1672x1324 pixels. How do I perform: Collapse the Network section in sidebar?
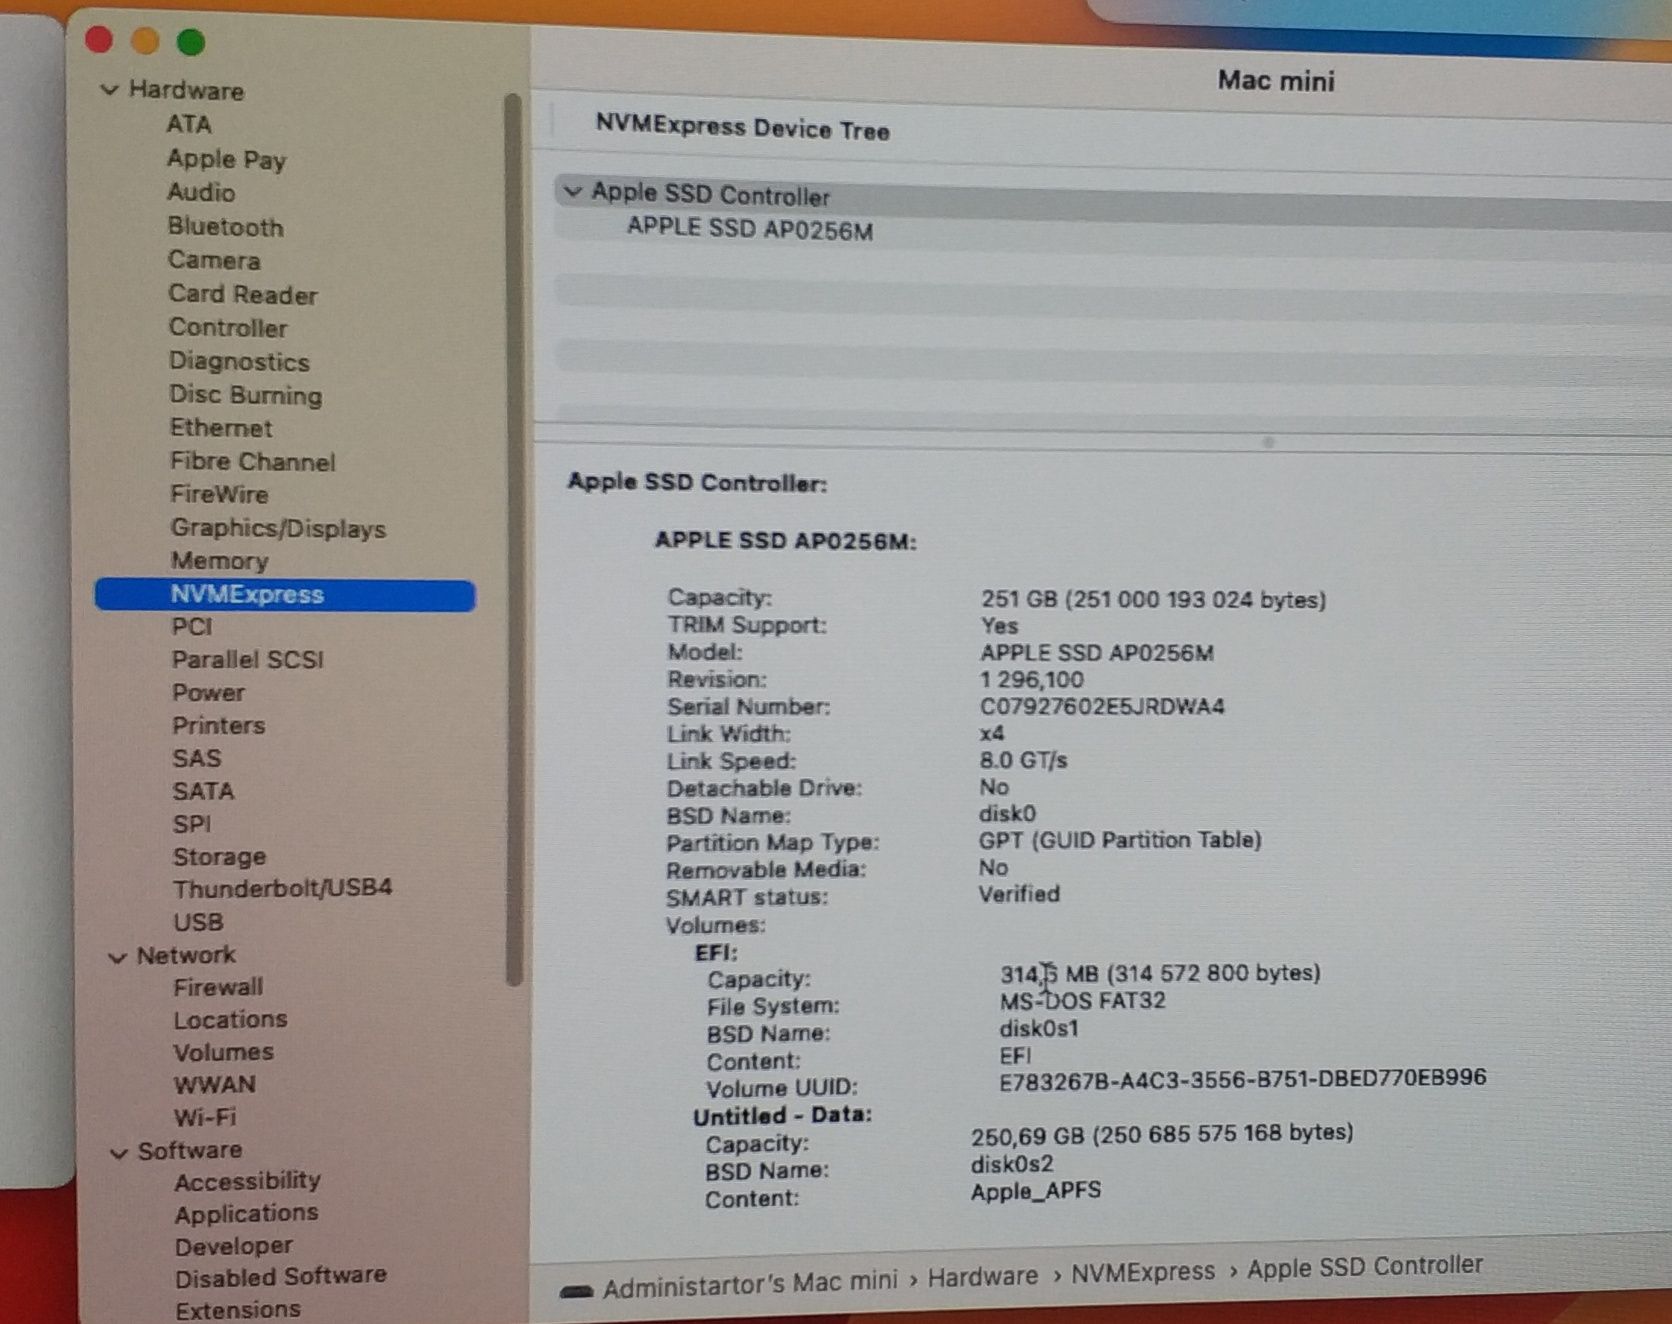[117, 957]
